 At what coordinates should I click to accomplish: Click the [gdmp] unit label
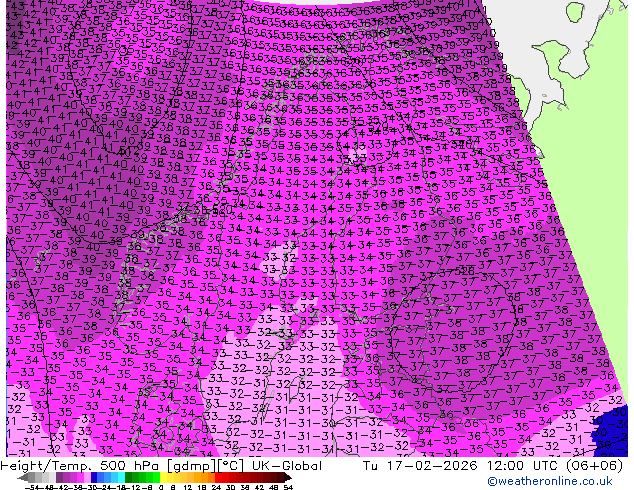click(192, 466)
